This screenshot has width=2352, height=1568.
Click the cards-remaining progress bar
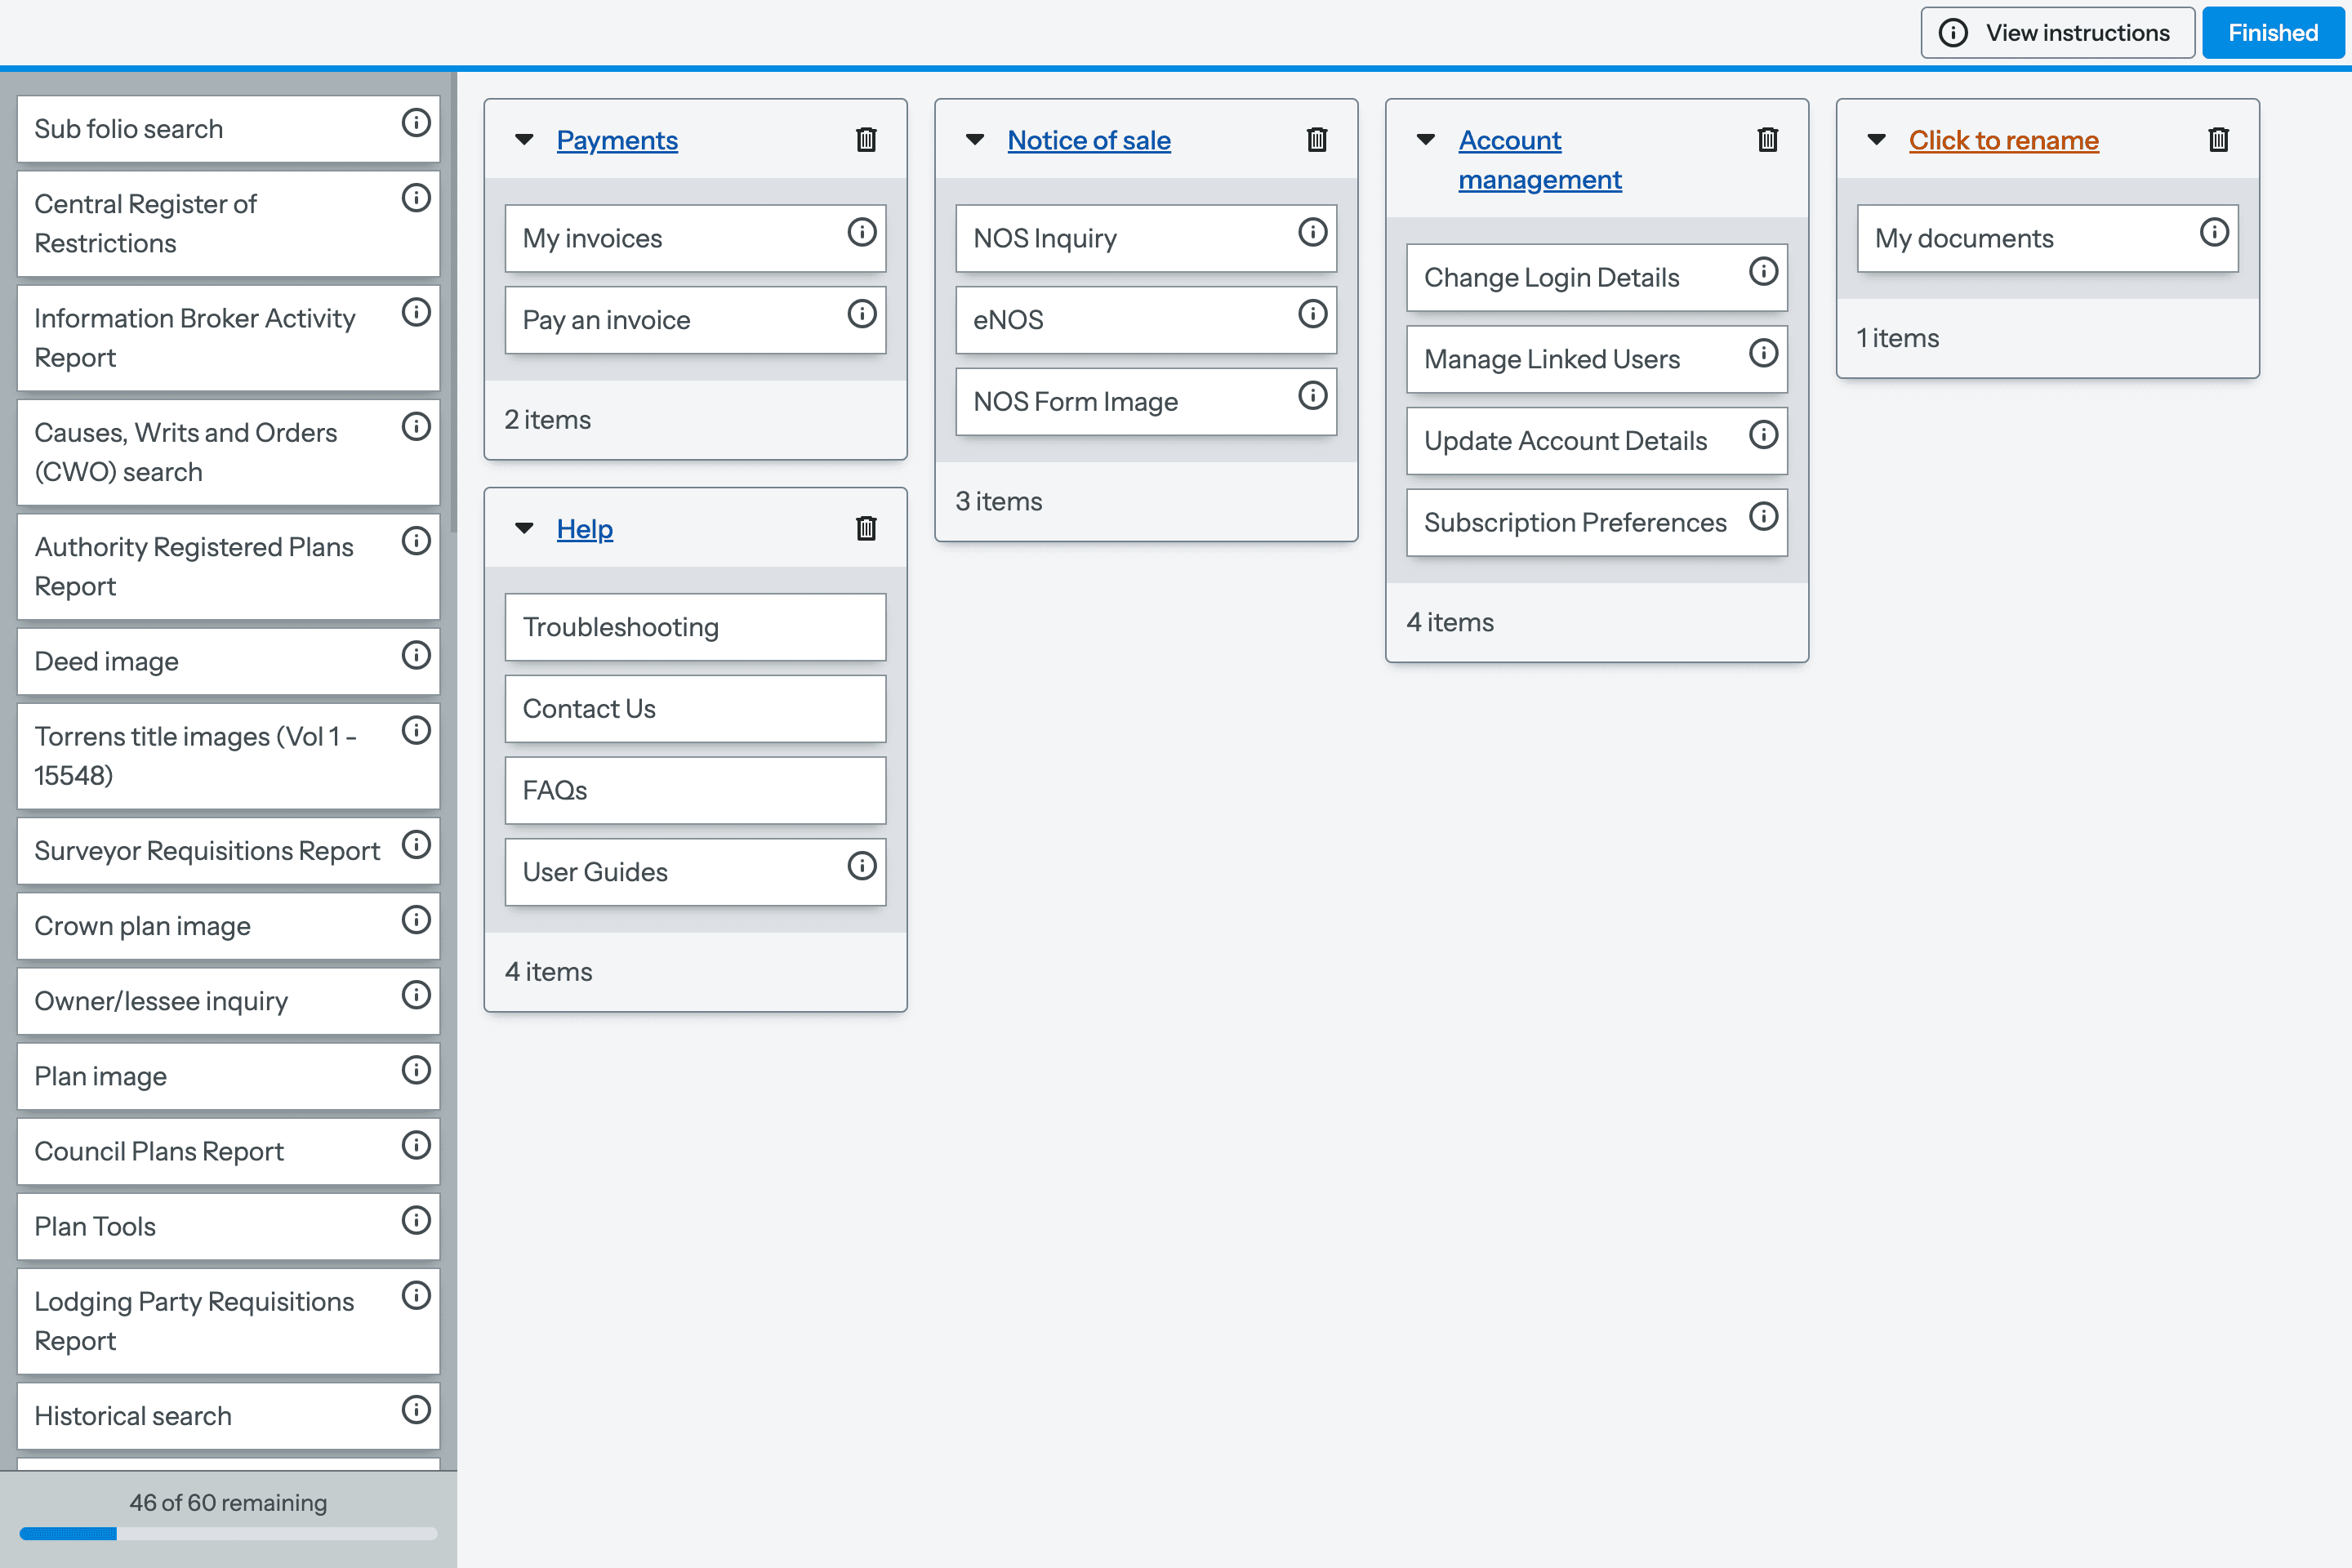click(228, 1533)
